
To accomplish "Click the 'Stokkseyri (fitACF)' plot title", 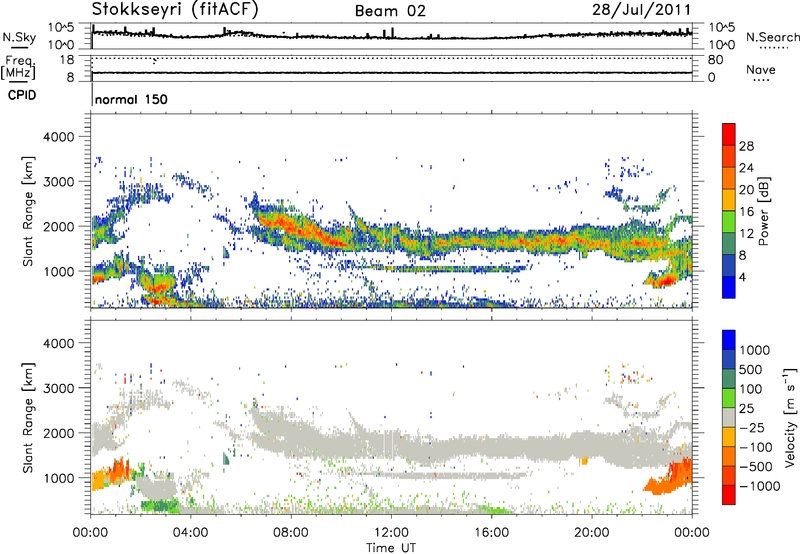I will tap(175, 9).
